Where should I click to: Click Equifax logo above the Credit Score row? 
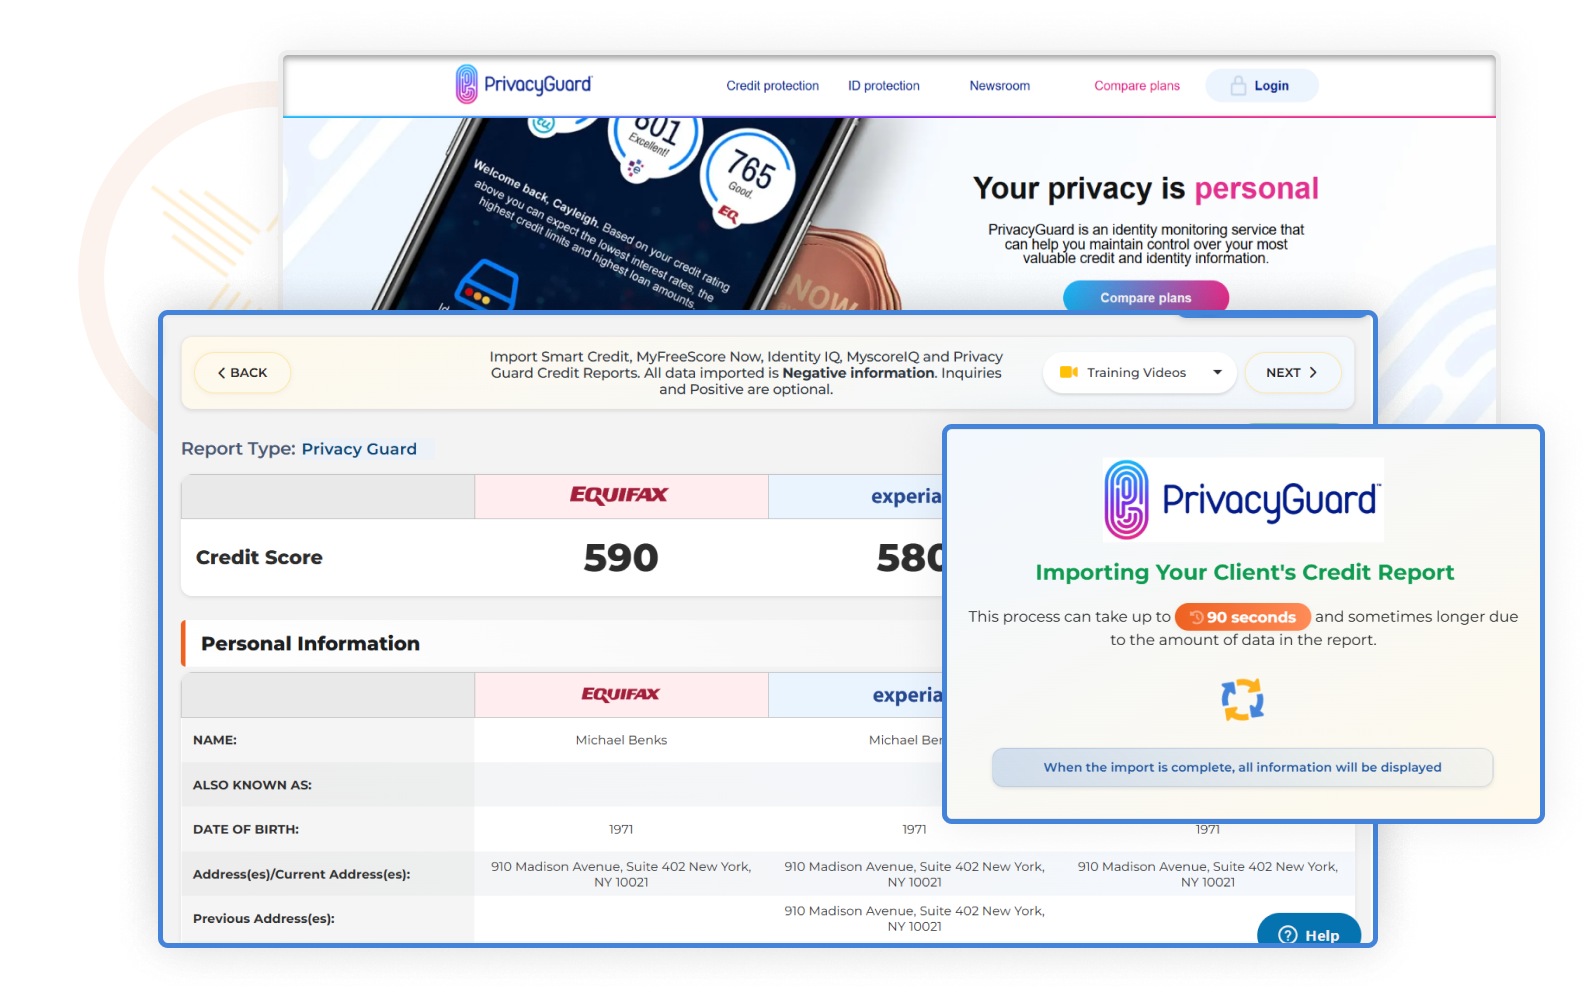click(619, 495)
